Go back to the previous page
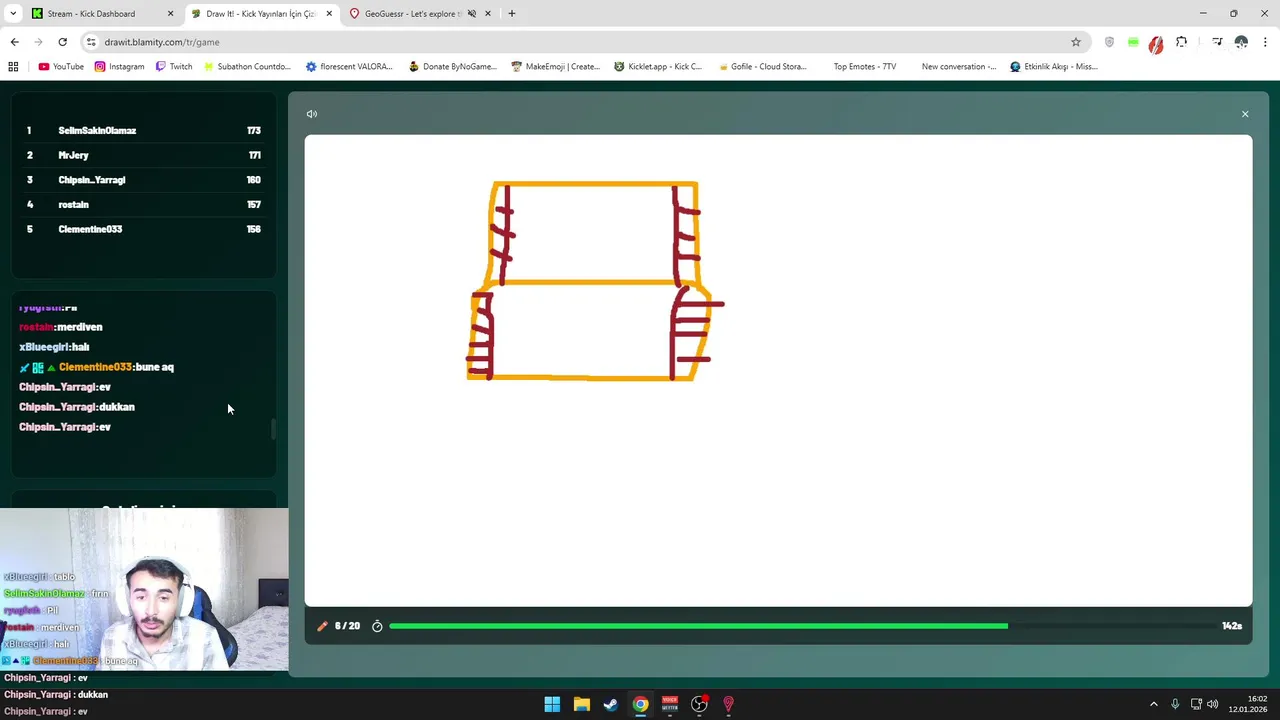 (x=14, y=42)
